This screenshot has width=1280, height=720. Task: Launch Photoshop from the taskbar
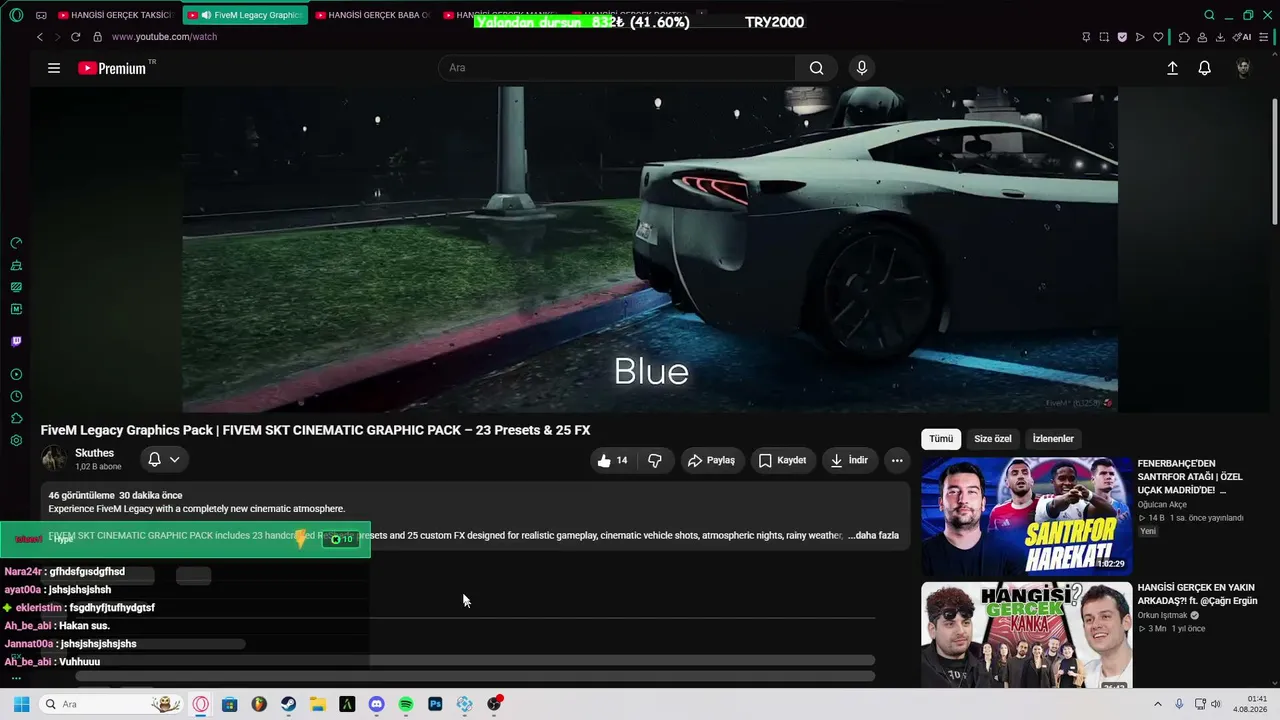point(435,704)
